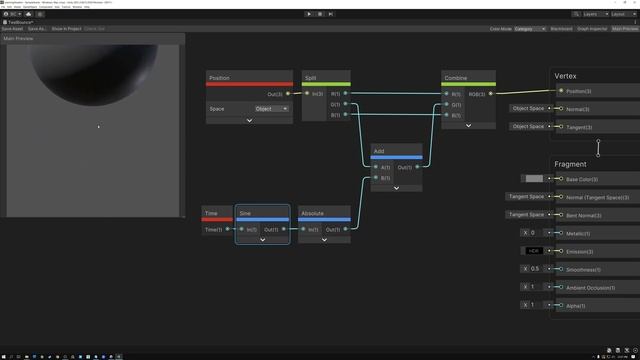Click the search icon near Layers
Viewport: 640px width, 360px height.
point(576,14)
